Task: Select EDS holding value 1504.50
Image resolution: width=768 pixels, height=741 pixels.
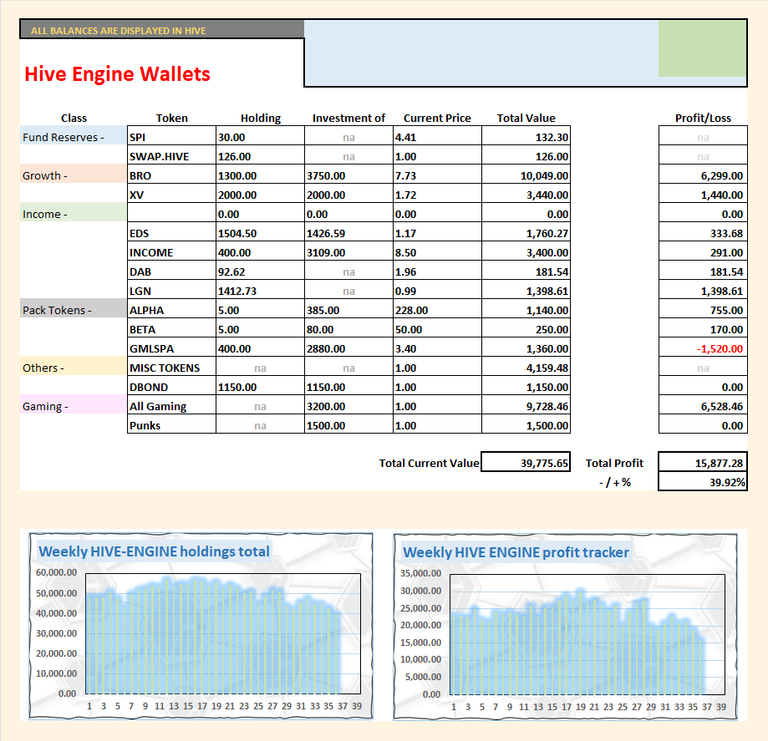Action: click(x=260, y=233)
